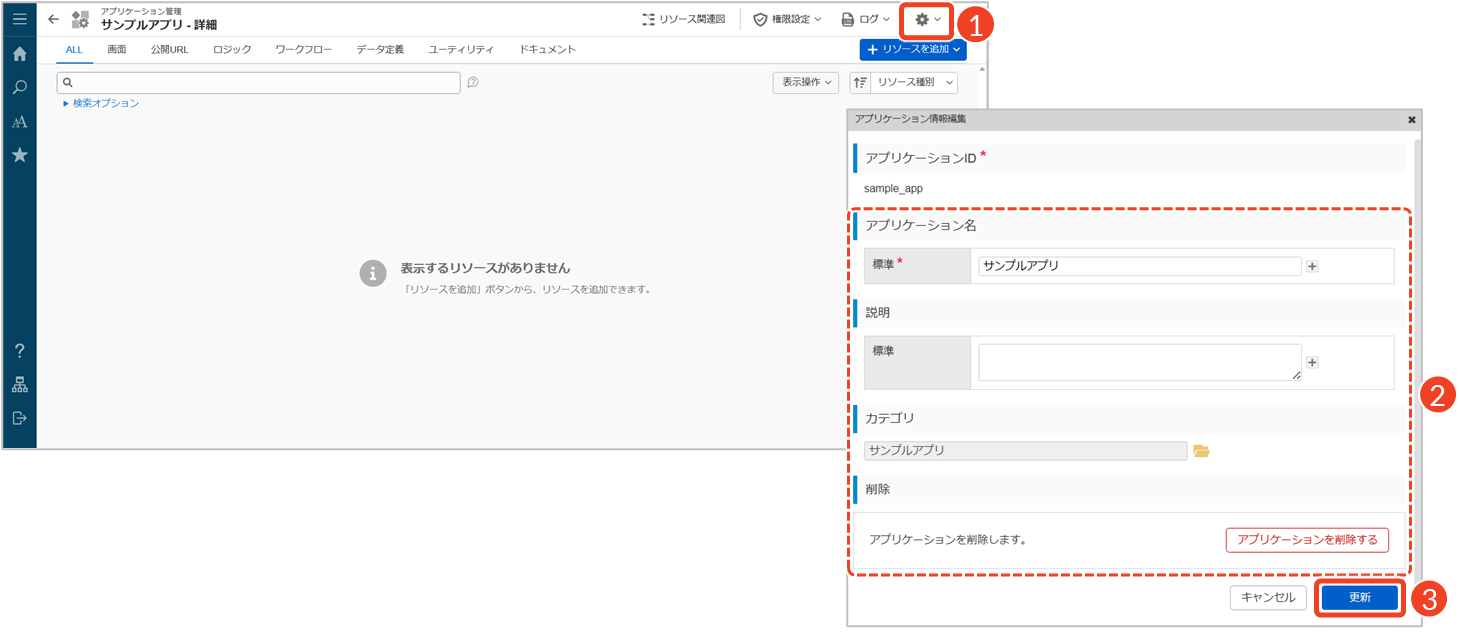Open the gear settings dropdown
1459x632 pixels.
[927, 19]
